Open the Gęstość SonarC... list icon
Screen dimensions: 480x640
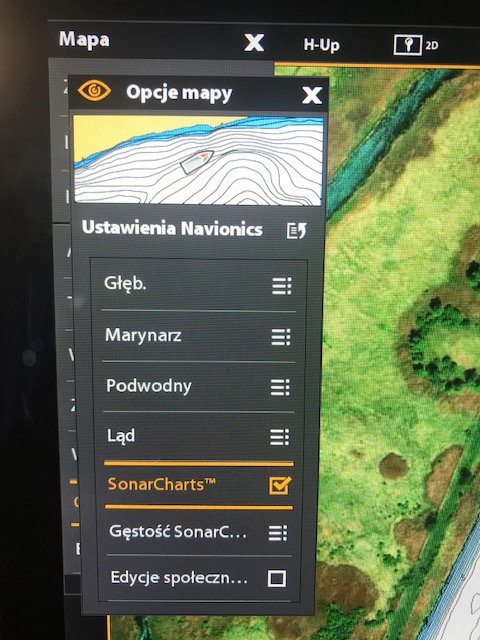point(278,533)
